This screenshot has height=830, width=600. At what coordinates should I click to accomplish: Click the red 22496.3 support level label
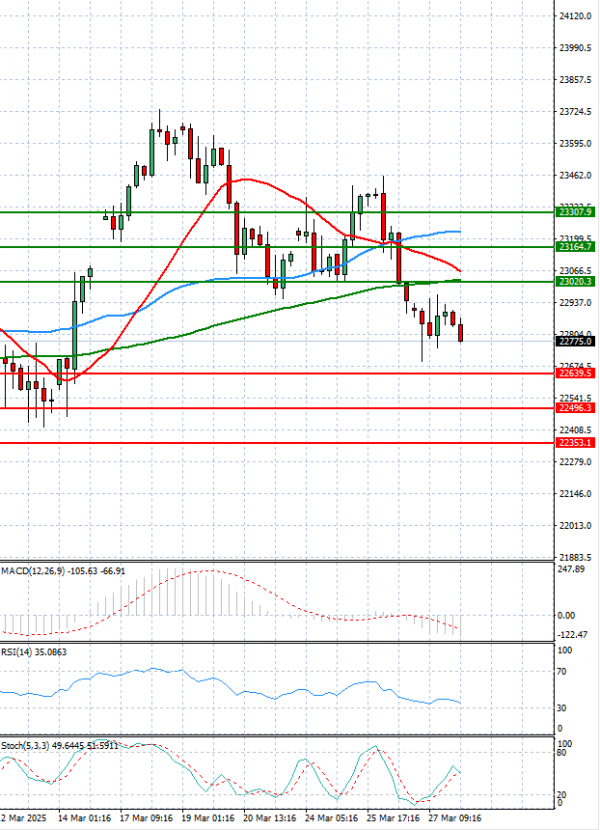click(575, 408)
